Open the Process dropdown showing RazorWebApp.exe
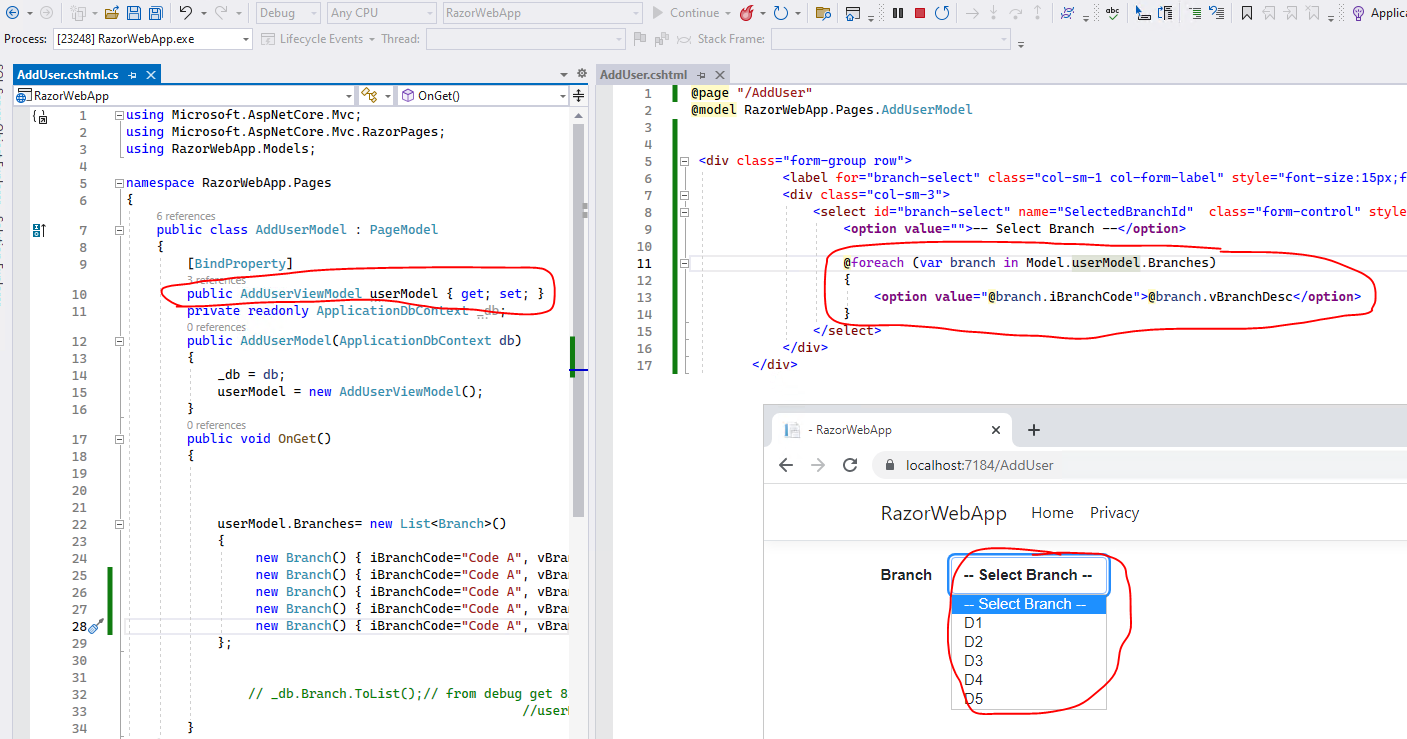 [x=151, y=39]
